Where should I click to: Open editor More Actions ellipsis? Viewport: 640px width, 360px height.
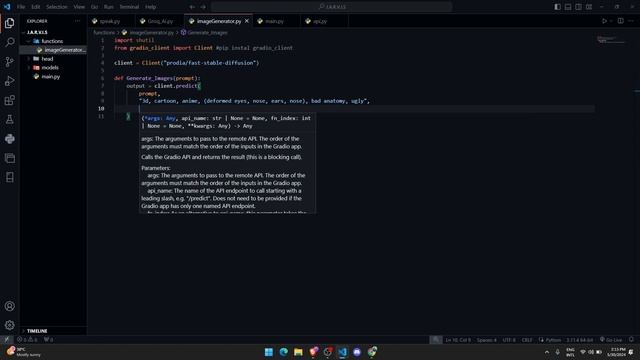pos(631,21)
